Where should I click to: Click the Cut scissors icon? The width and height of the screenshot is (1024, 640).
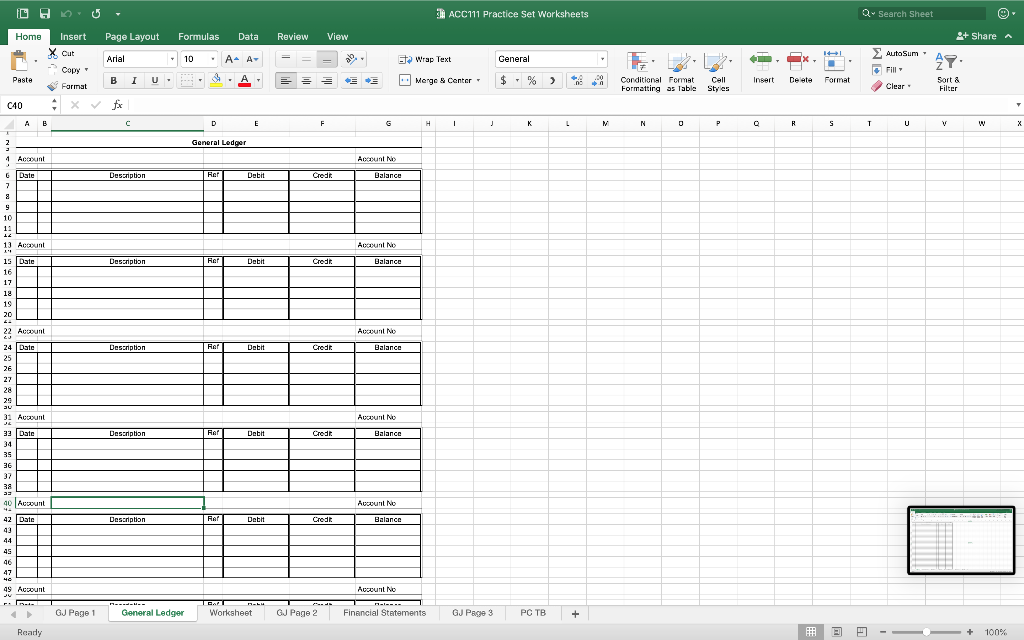[x=53, y=53]
